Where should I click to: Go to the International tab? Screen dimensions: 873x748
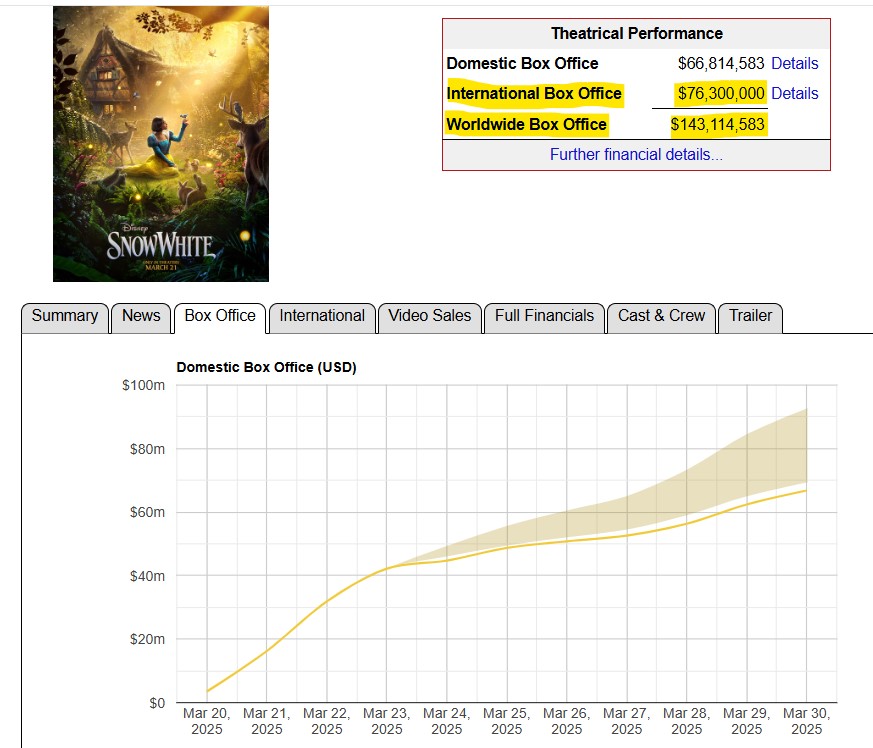322,316
